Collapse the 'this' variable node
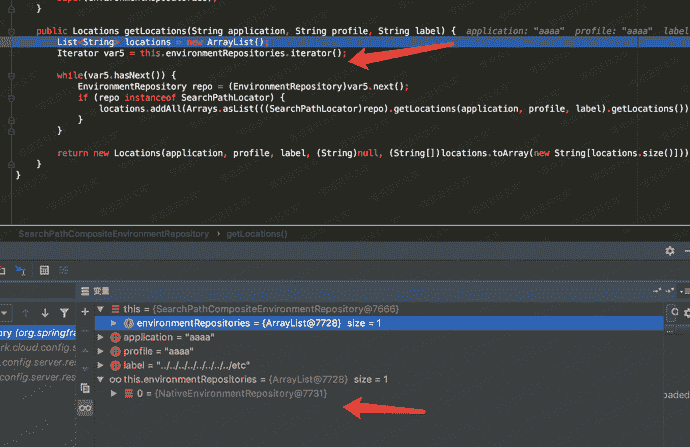This screenshot has width=690, height=447. tap(101, 310)
